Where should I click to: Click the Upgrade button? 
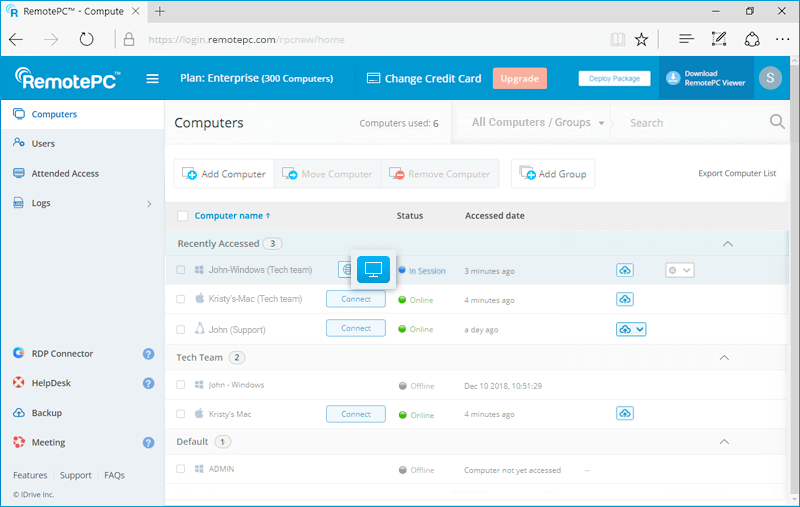pos(519,78)
